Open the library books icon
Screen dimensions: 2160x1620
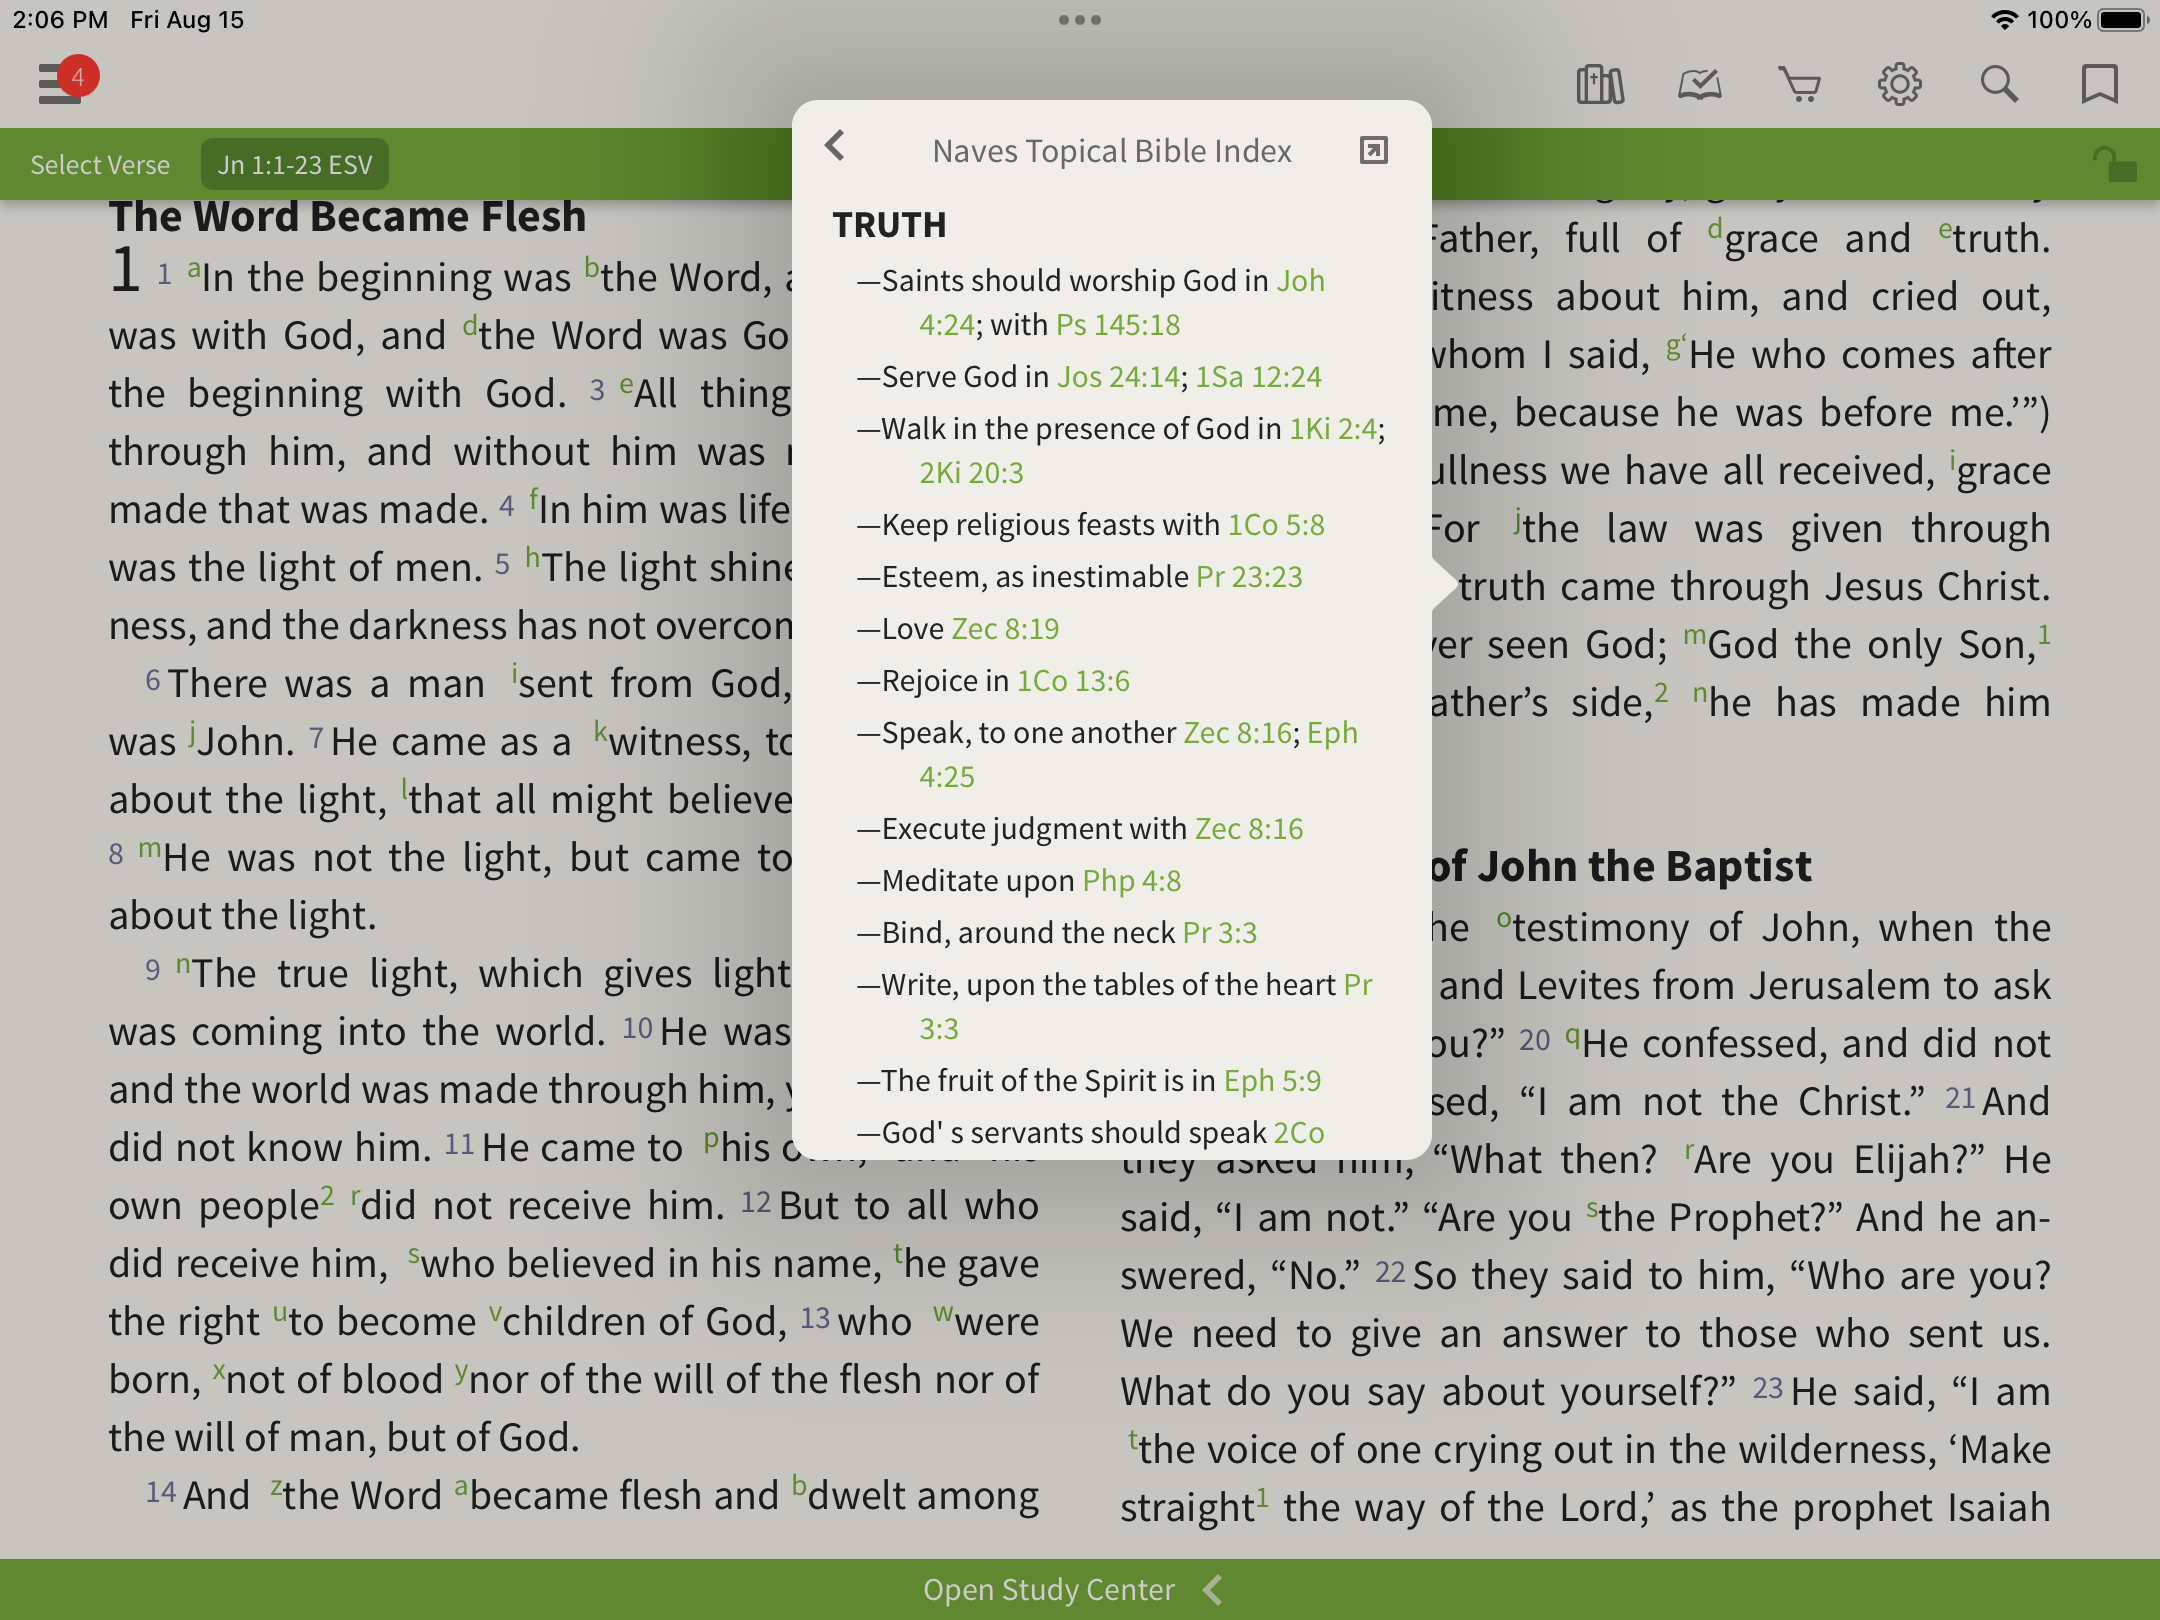1600,85
